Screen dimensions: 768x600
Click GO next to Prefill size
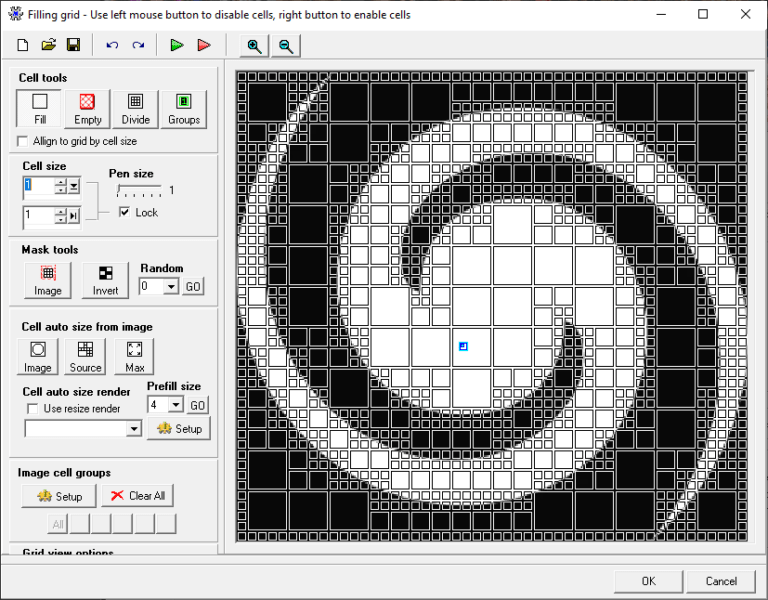[x=197, y=405]
